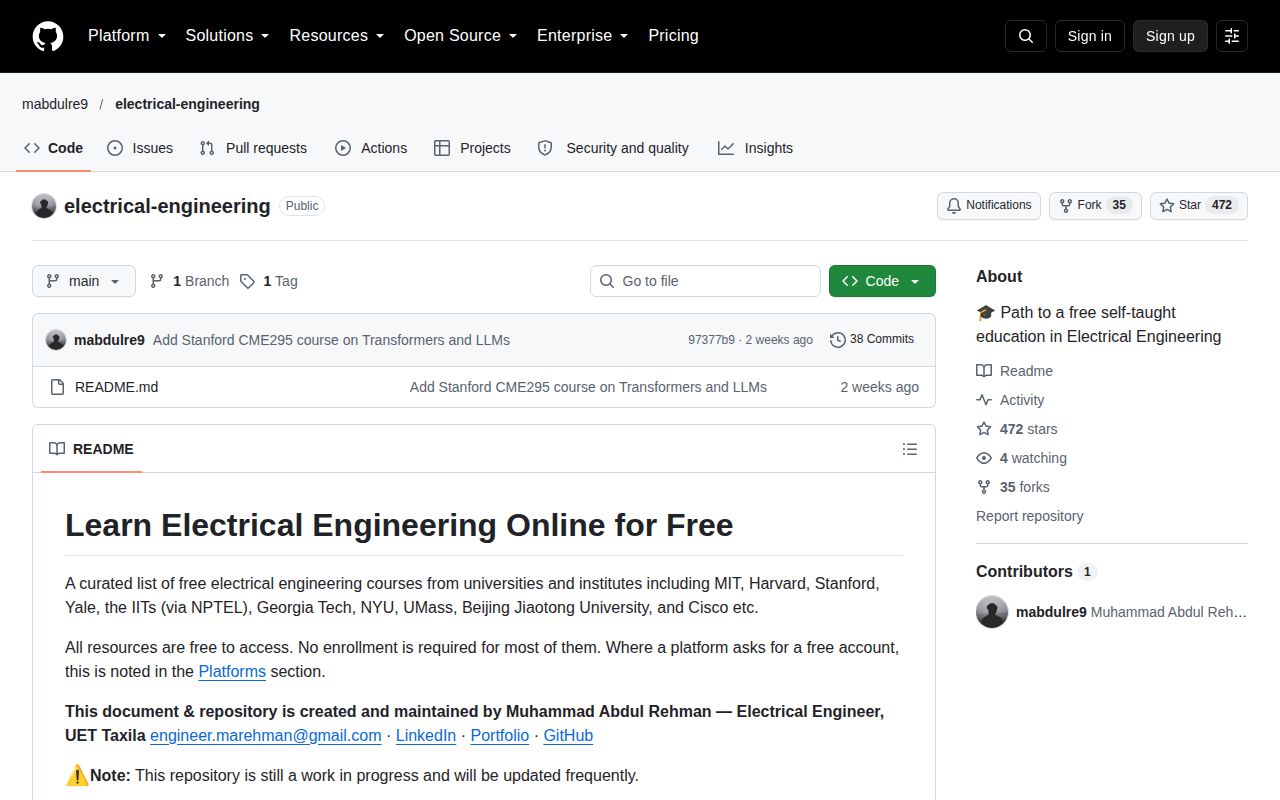
Task: Open the GitHub homepage logo
Action: [48, 36]
